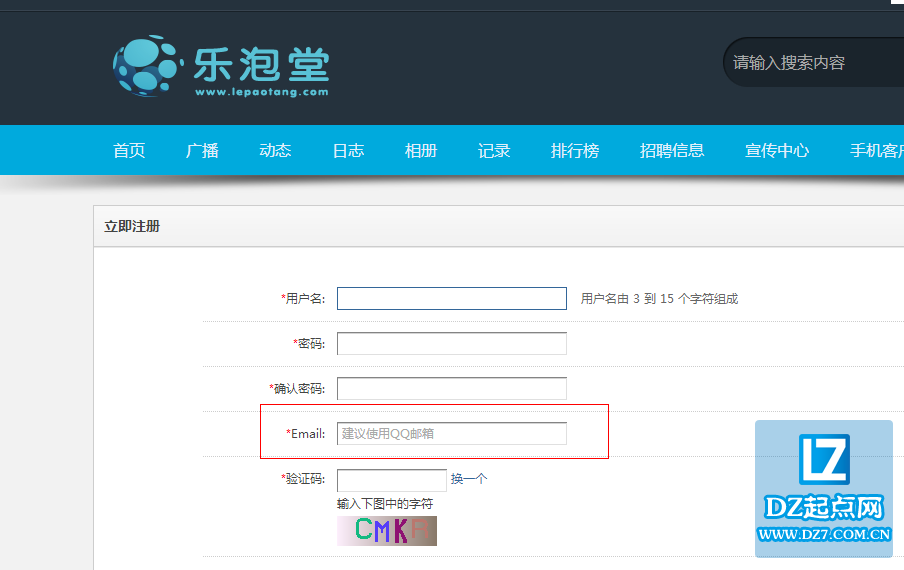904x570 pixels.
Task: Click the Email field with QQ邮箱 hint
Action: tap(451, 434)
